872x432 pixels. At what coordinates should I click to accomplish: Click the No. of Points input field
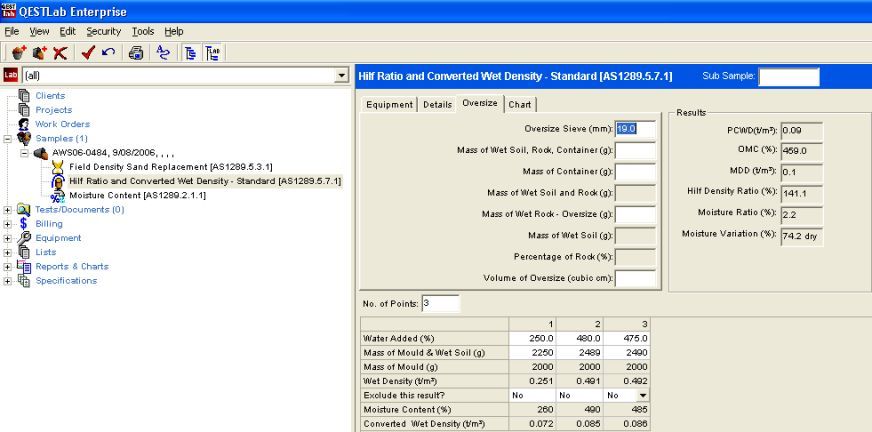pos(440,303)
